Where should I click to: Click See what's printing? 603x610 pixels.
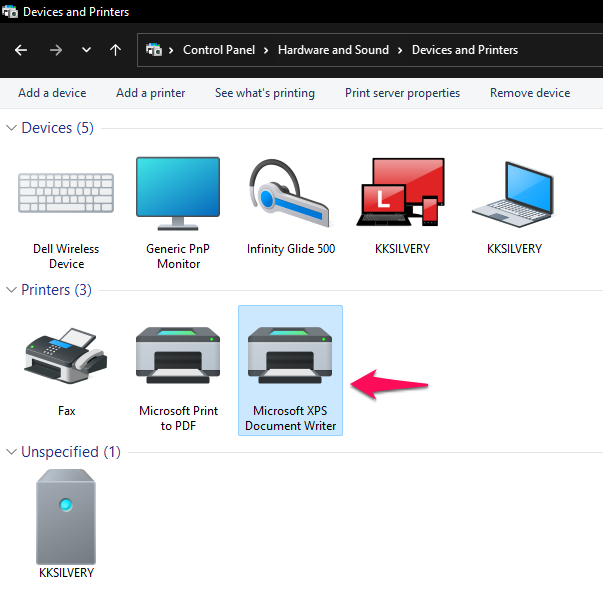pos(265,93)
